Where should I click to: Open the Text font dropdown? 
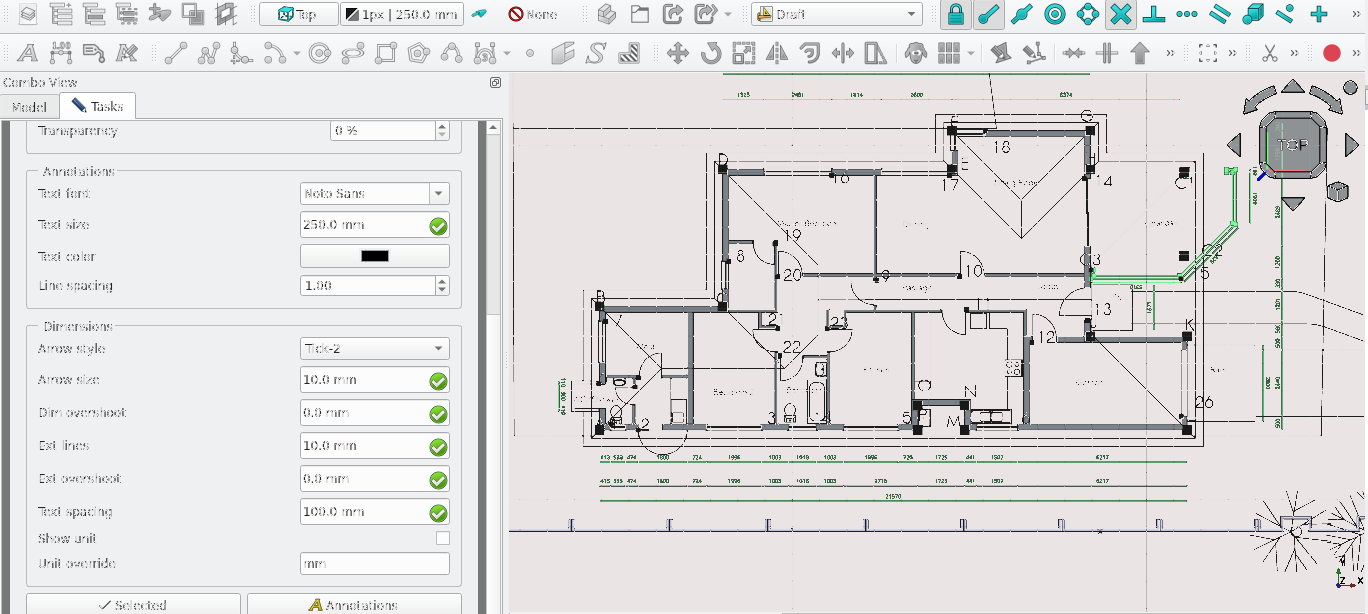pos(374,194)
